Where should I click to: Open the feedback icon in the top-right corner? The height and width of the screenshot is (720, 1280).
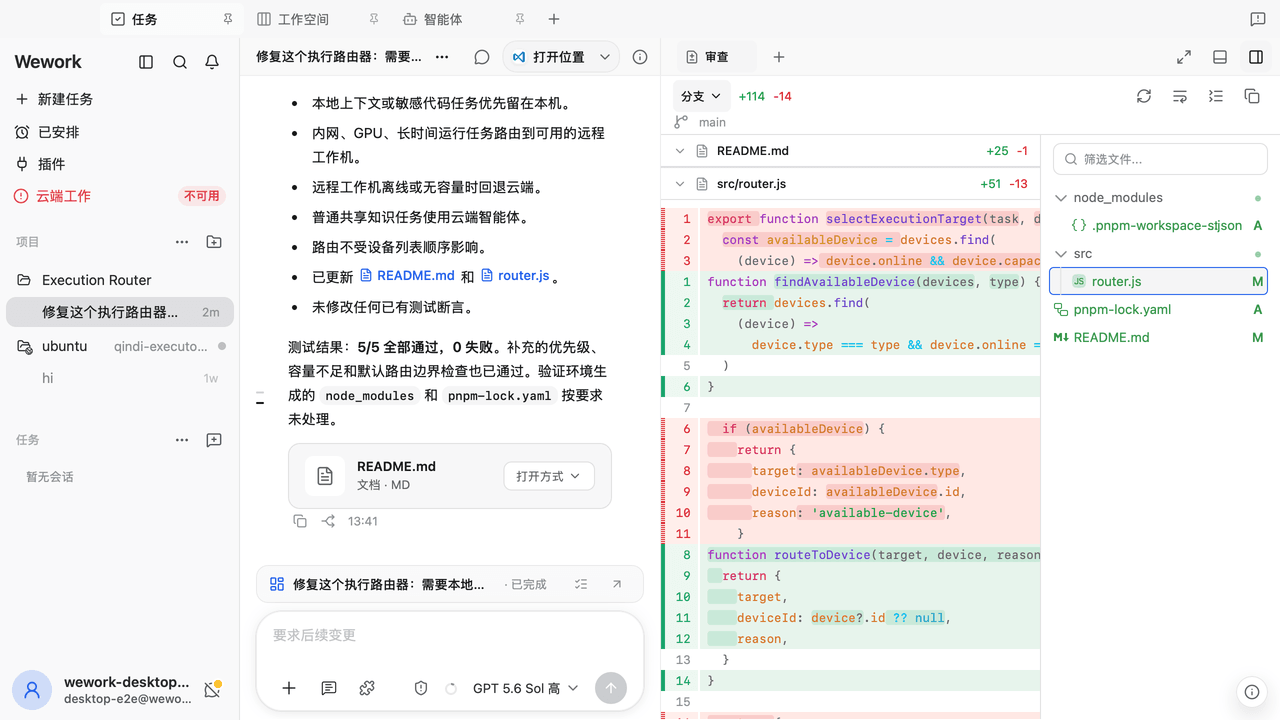click(x=1258, y=19)
